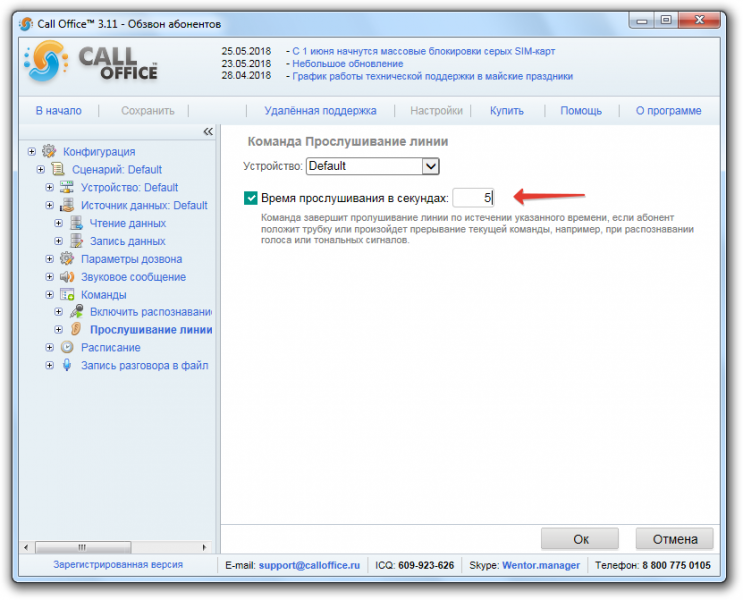Collapse the sidebar with the double chevron
The height and width of the screenshot is (600, 743).
click(x=208, y=132)
